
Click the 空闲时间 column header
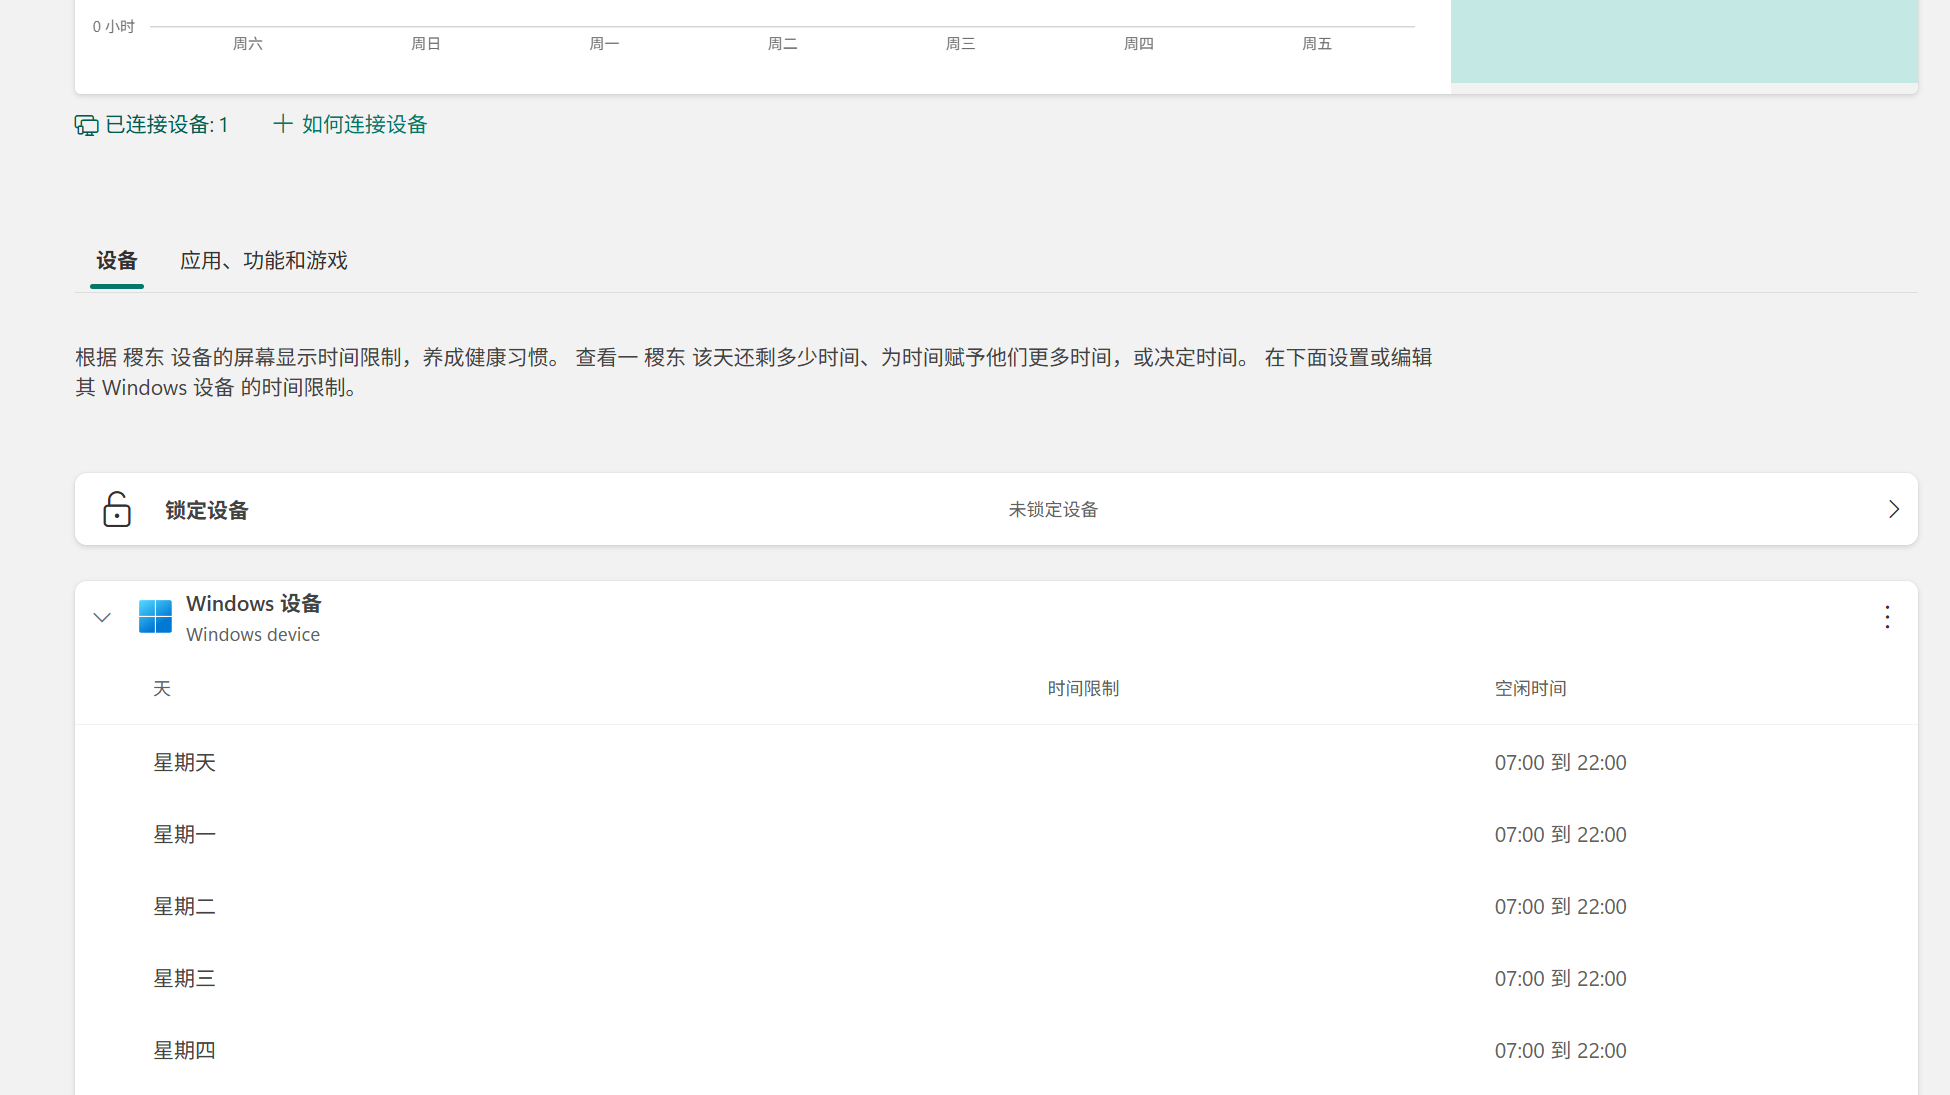(1530, 688)
